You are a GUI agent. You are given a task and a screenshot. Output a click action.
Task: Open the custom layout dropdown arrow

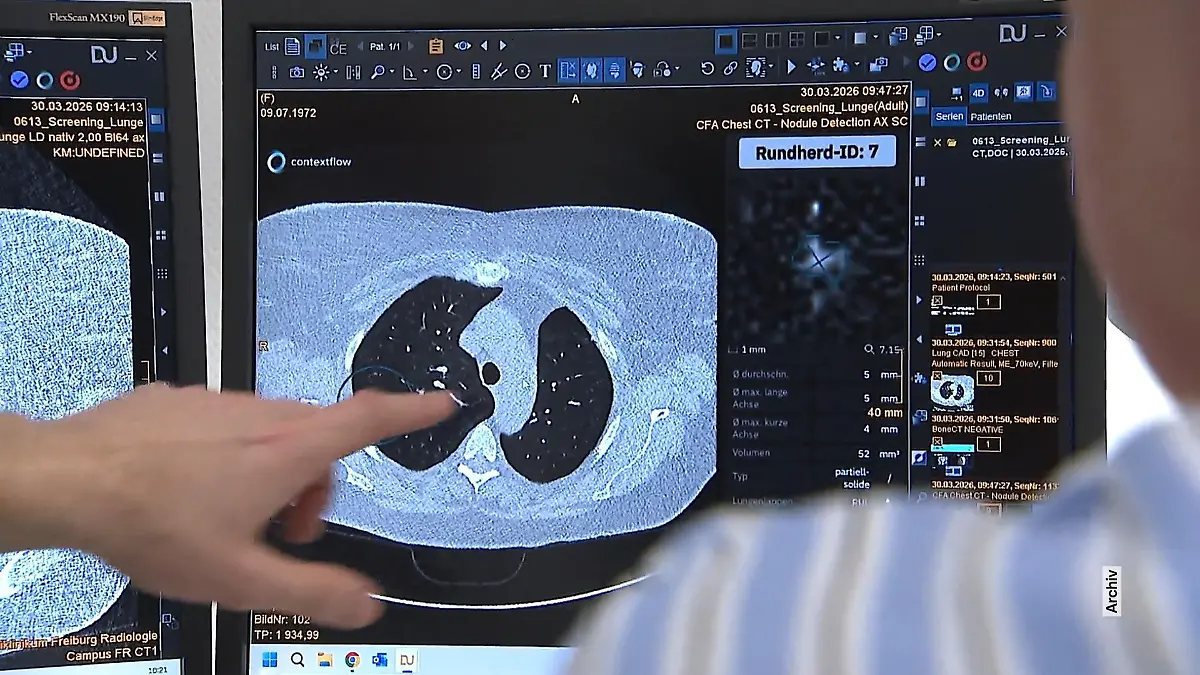click(837, 37)
